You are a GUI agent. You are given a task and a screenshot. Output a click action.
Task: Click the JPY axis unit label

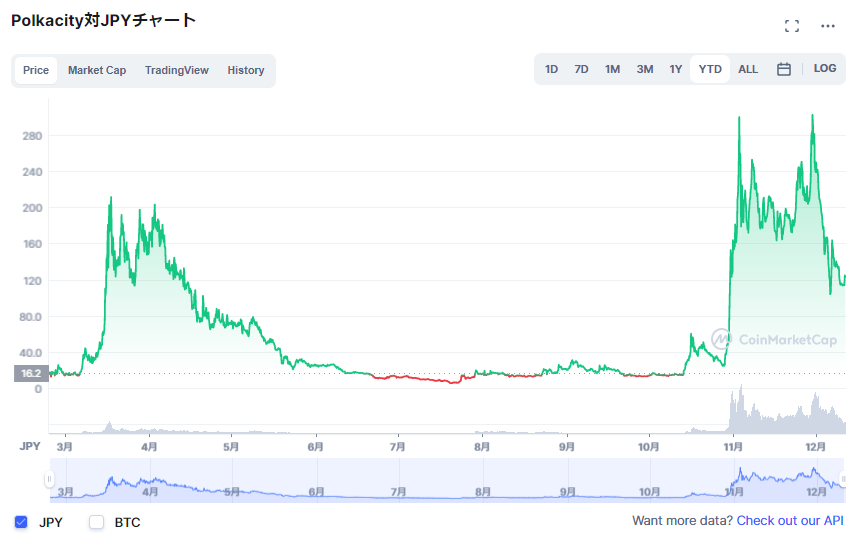click(30, 446)
